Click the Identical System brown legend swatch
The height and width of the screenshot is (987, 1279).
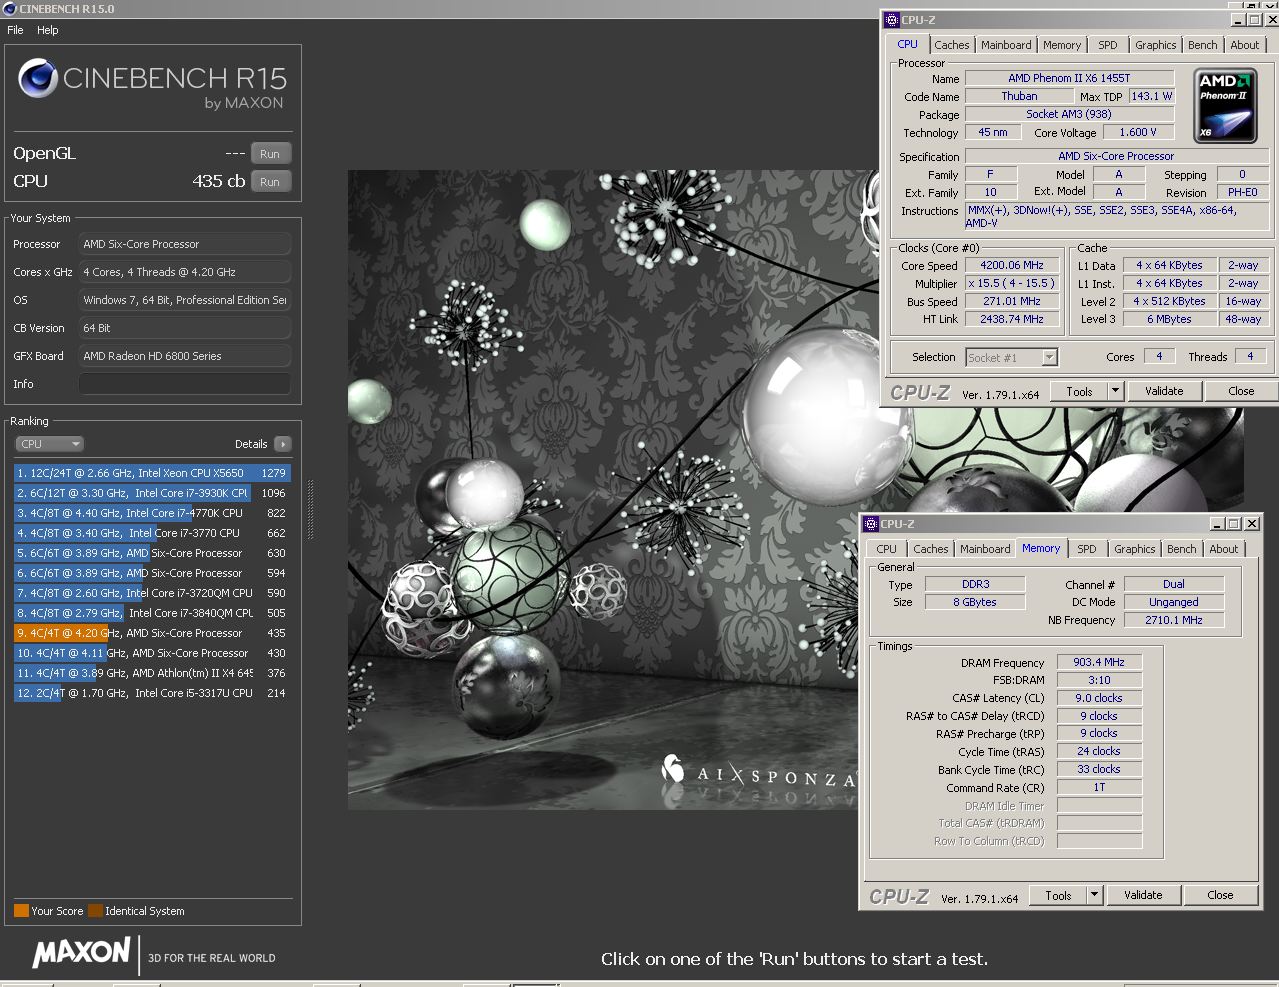[95, 911]
